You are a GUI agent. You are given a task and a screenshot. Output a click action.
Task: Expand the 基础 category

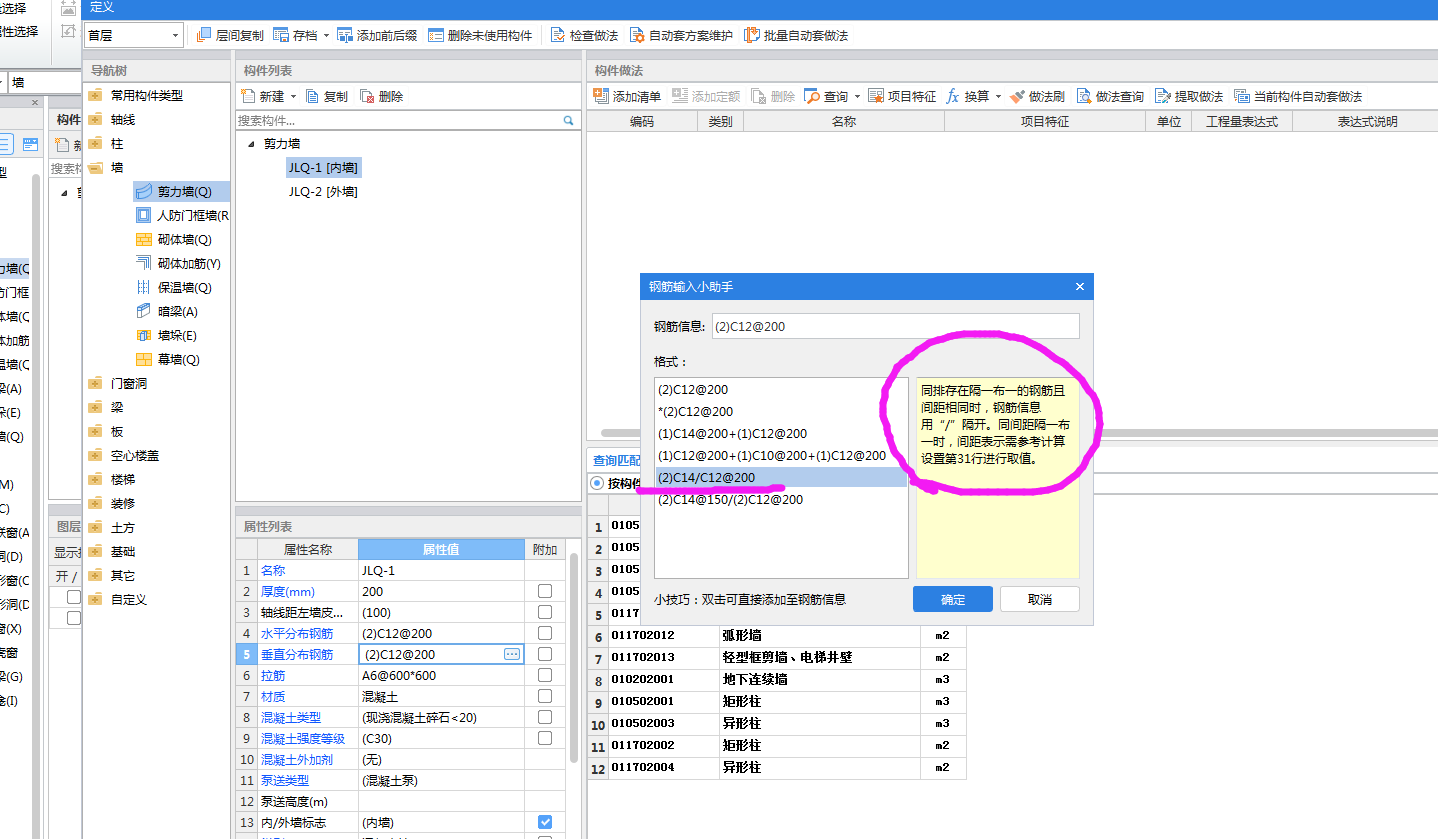95,551
